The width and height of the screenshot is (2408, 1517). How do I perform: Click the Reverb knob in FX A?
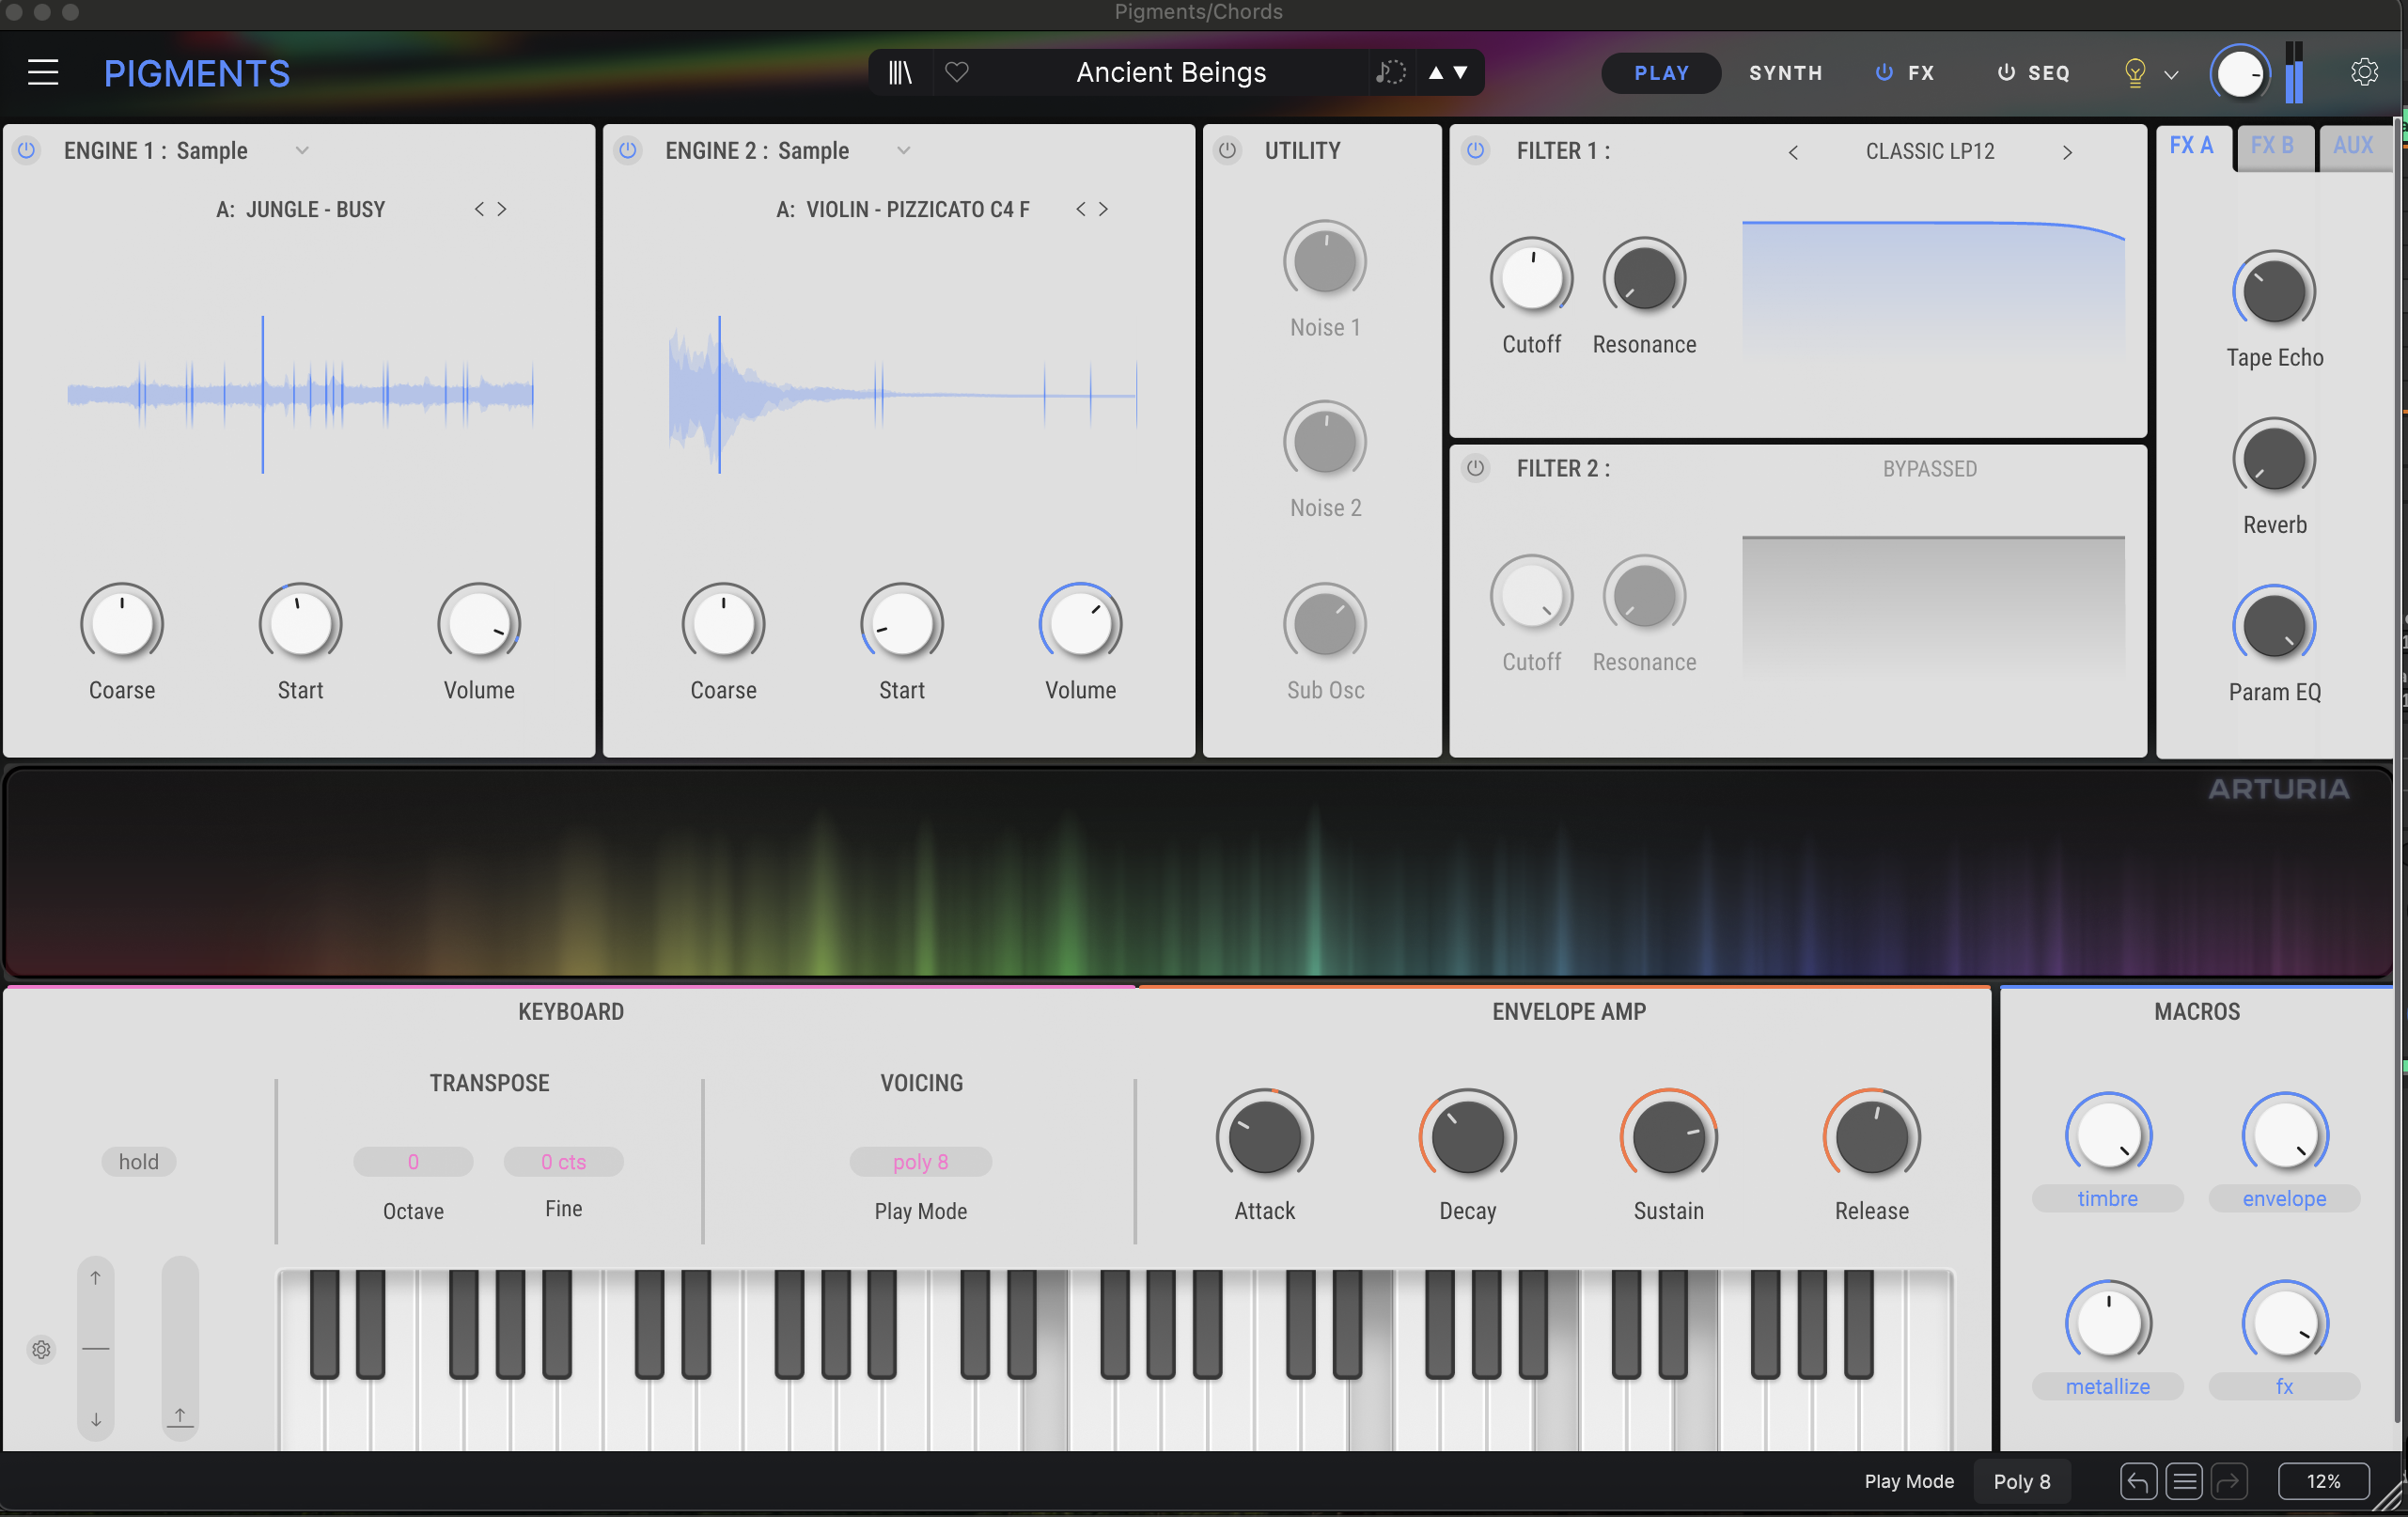(x=2274, y=458)
